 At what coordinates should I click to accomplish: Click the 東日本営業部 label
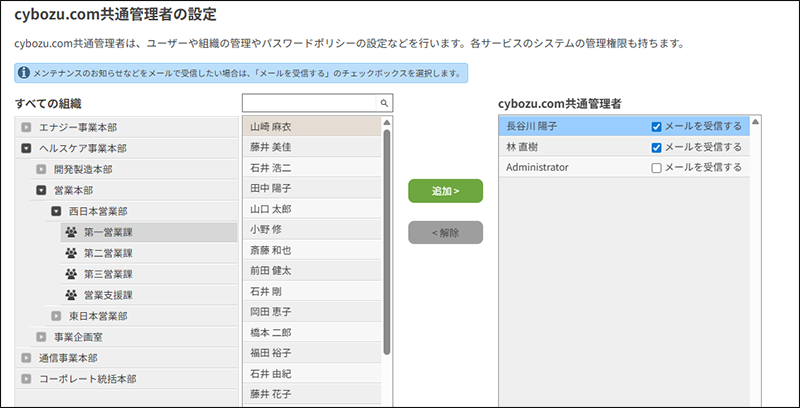point(98,316)
